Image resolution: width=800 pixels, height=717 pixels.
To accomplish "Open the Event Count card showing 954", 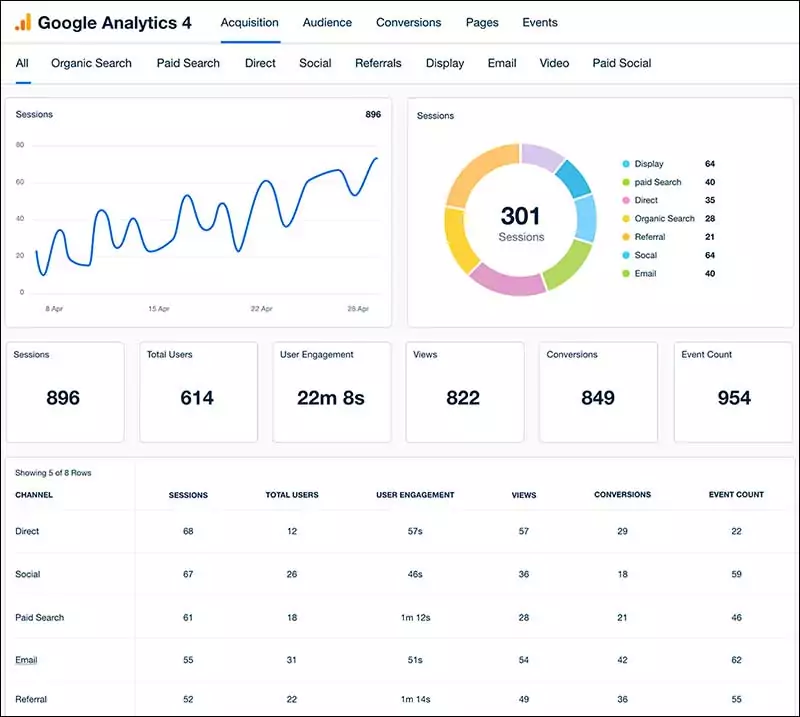I will [x=733, y=391].
